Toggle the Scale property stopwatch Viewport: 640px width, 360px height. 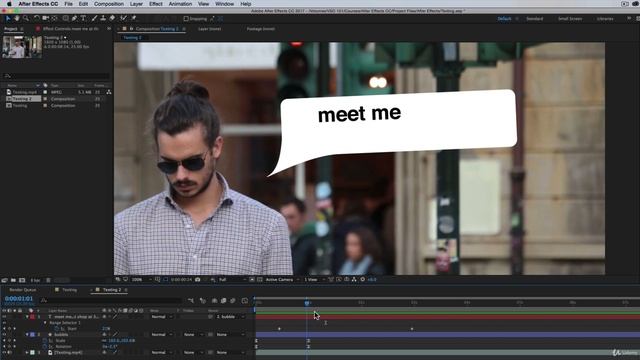(45, 340)
